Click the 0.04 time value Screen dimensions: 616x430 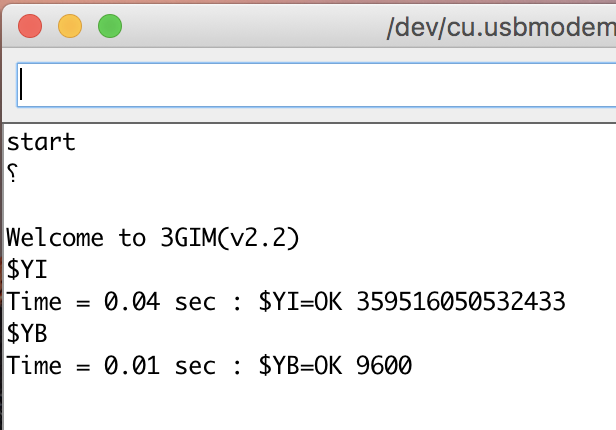[x=132, y=302]
